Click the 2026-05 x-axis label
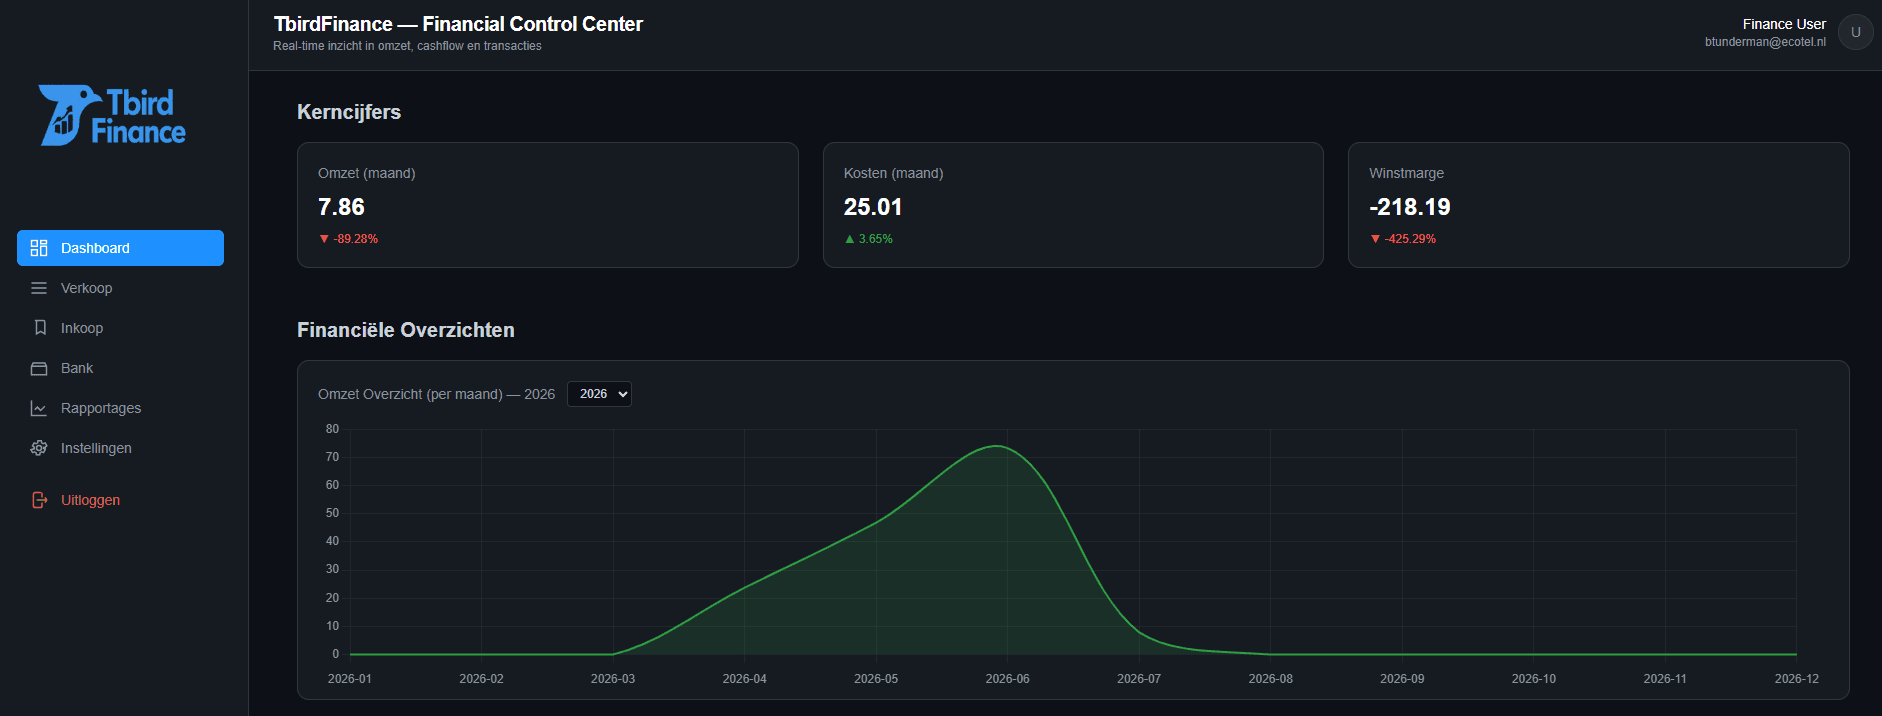The height and width of the screenshot is (716, 1882). pyautogui.click(x=876, y=679)
